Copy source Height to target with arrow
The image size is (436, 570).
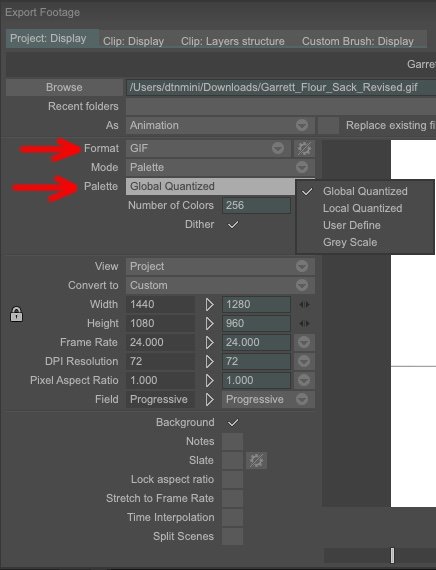point(209,324)
